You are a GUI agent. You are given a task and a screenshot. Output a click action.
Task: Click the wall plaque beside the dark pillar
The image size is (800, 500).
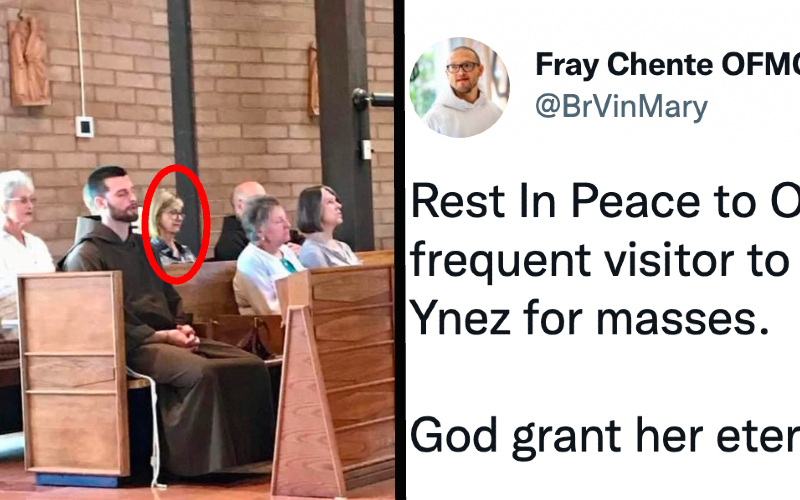pos(313,80)
